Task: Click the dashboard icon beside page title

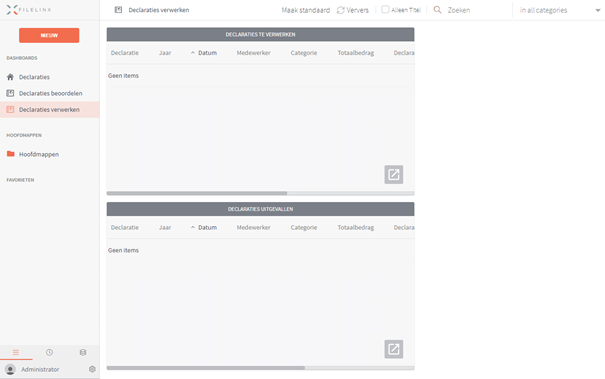Action: pyautogui.click(x=118, y=10)
